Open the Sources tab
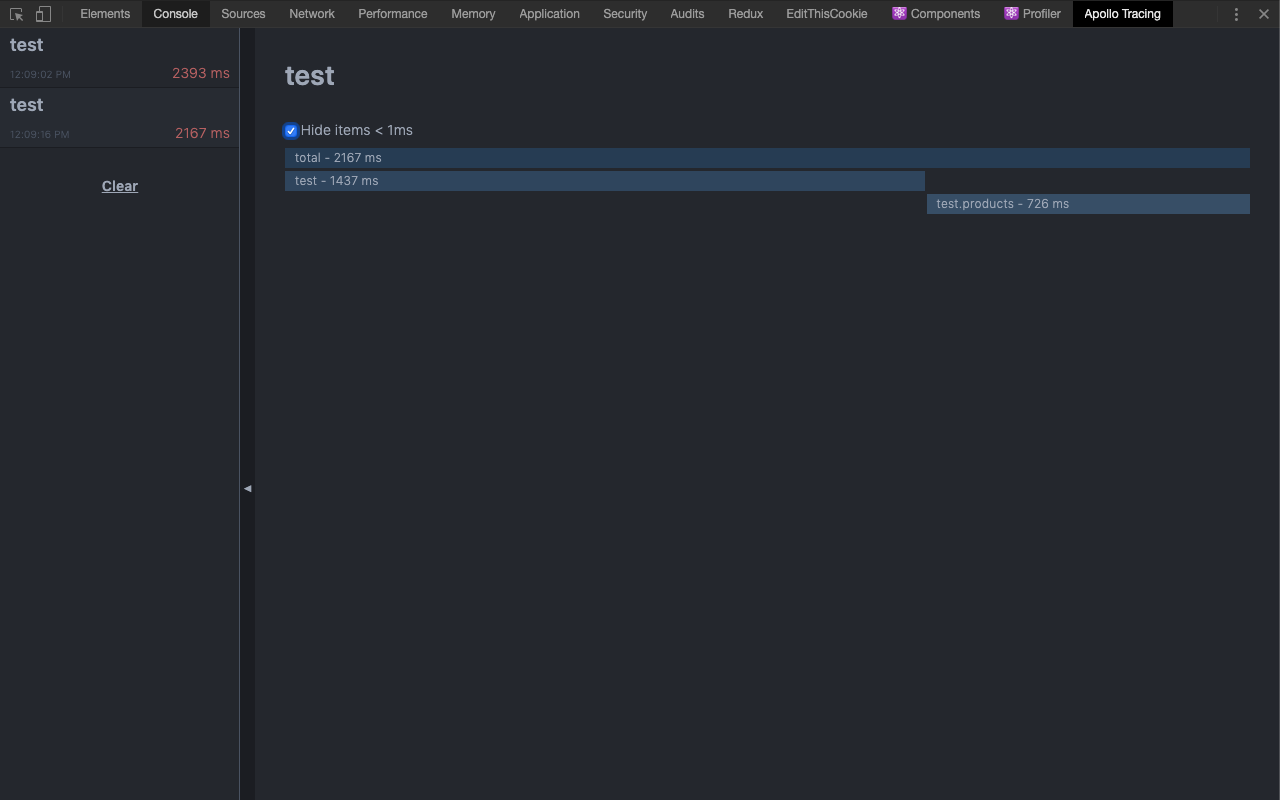The height and width of the screenshot is (800, 1280). click(x=243, y=14)
